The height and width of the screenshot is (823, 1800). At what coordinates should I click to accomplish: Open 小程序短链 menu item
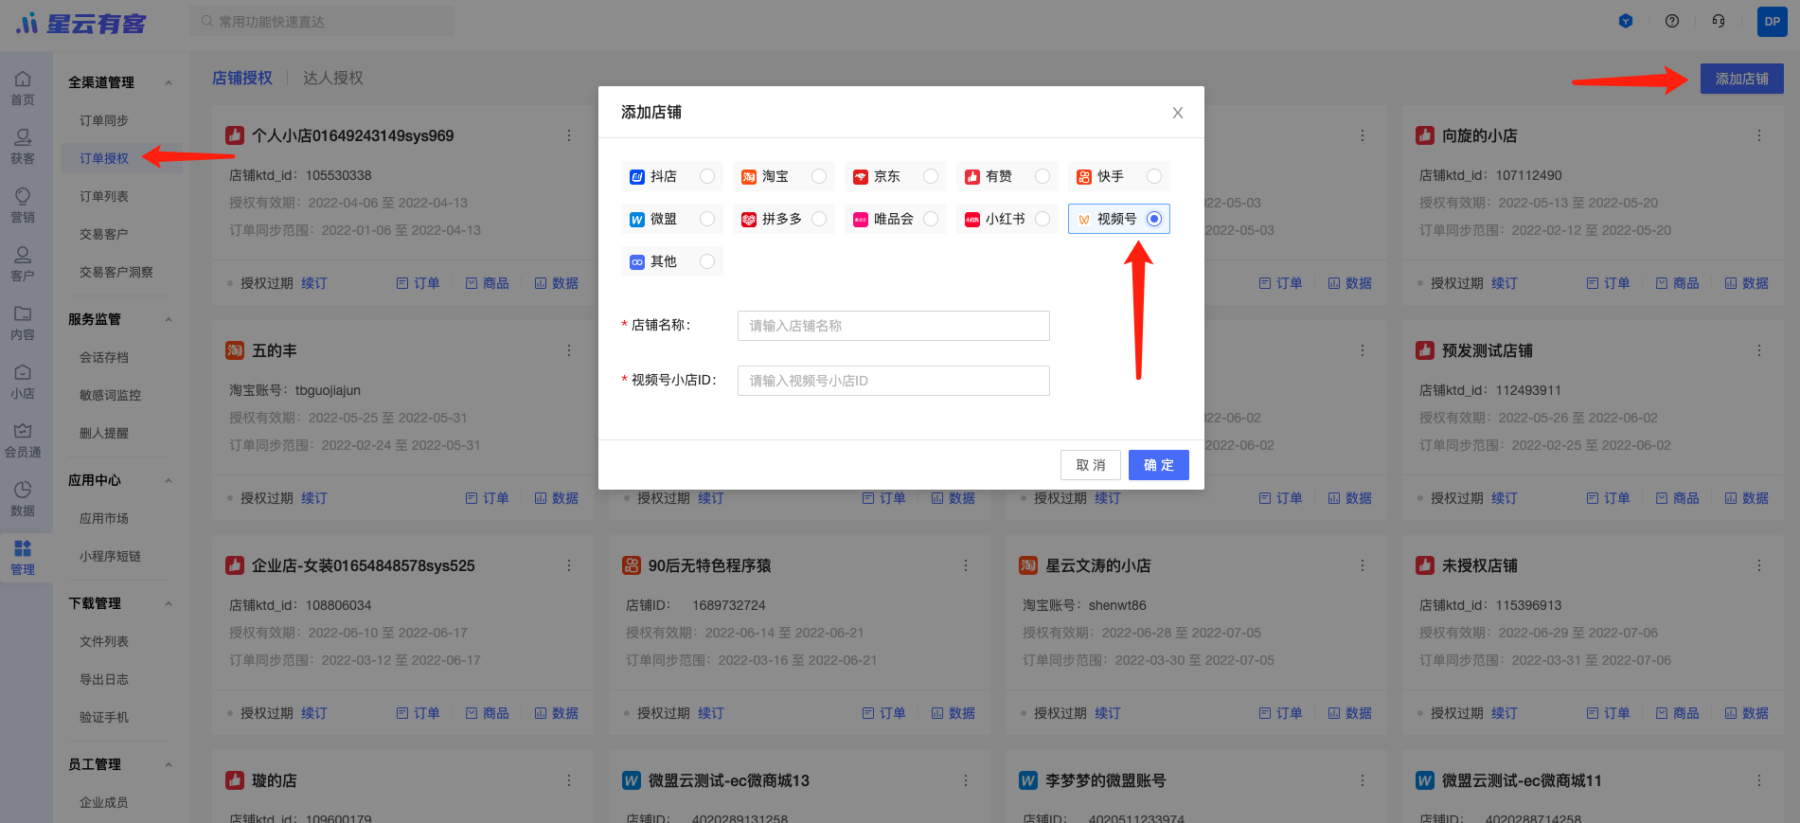click(x=110, y=556)
